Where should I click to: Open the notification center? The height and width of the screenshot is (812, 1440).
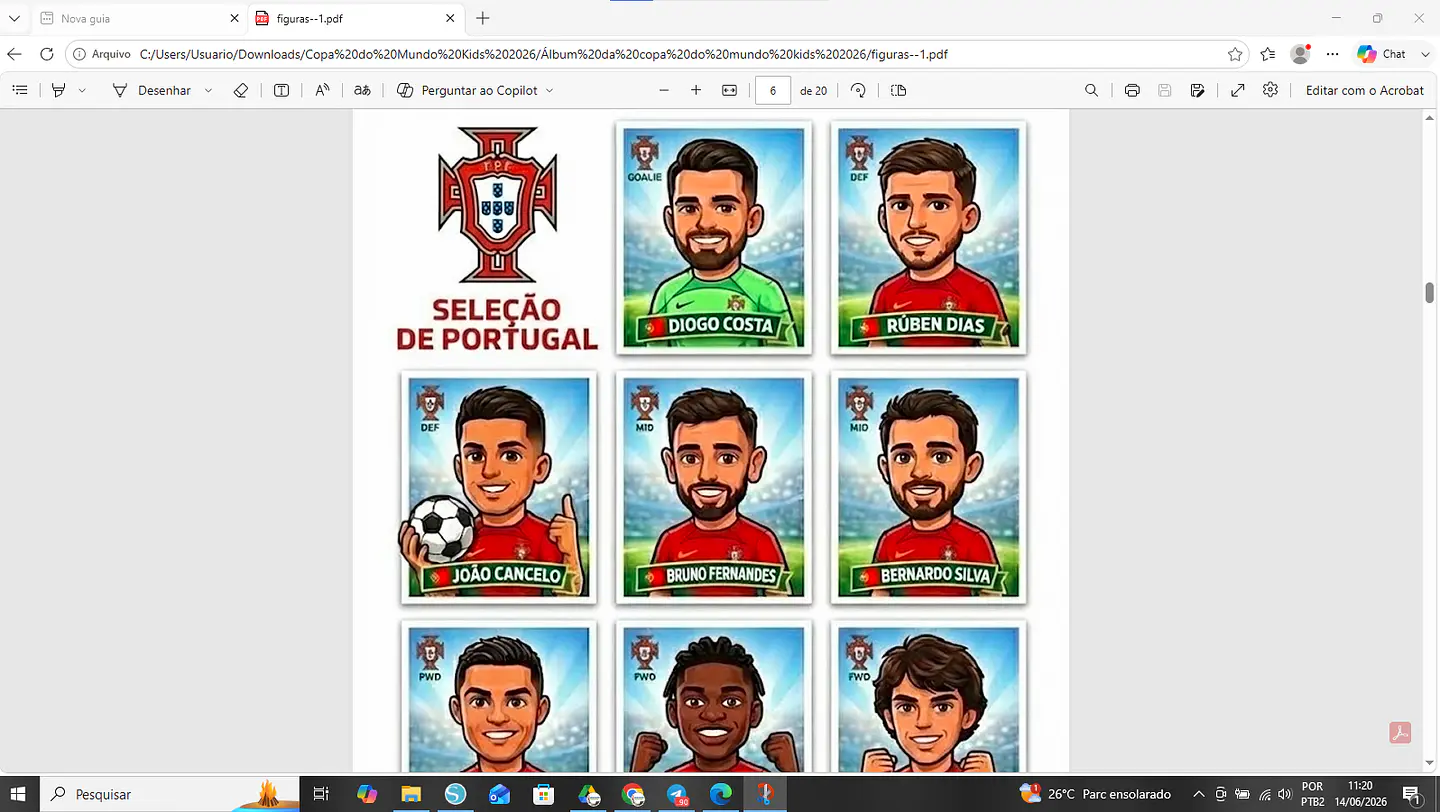(x=1412, y=794)
